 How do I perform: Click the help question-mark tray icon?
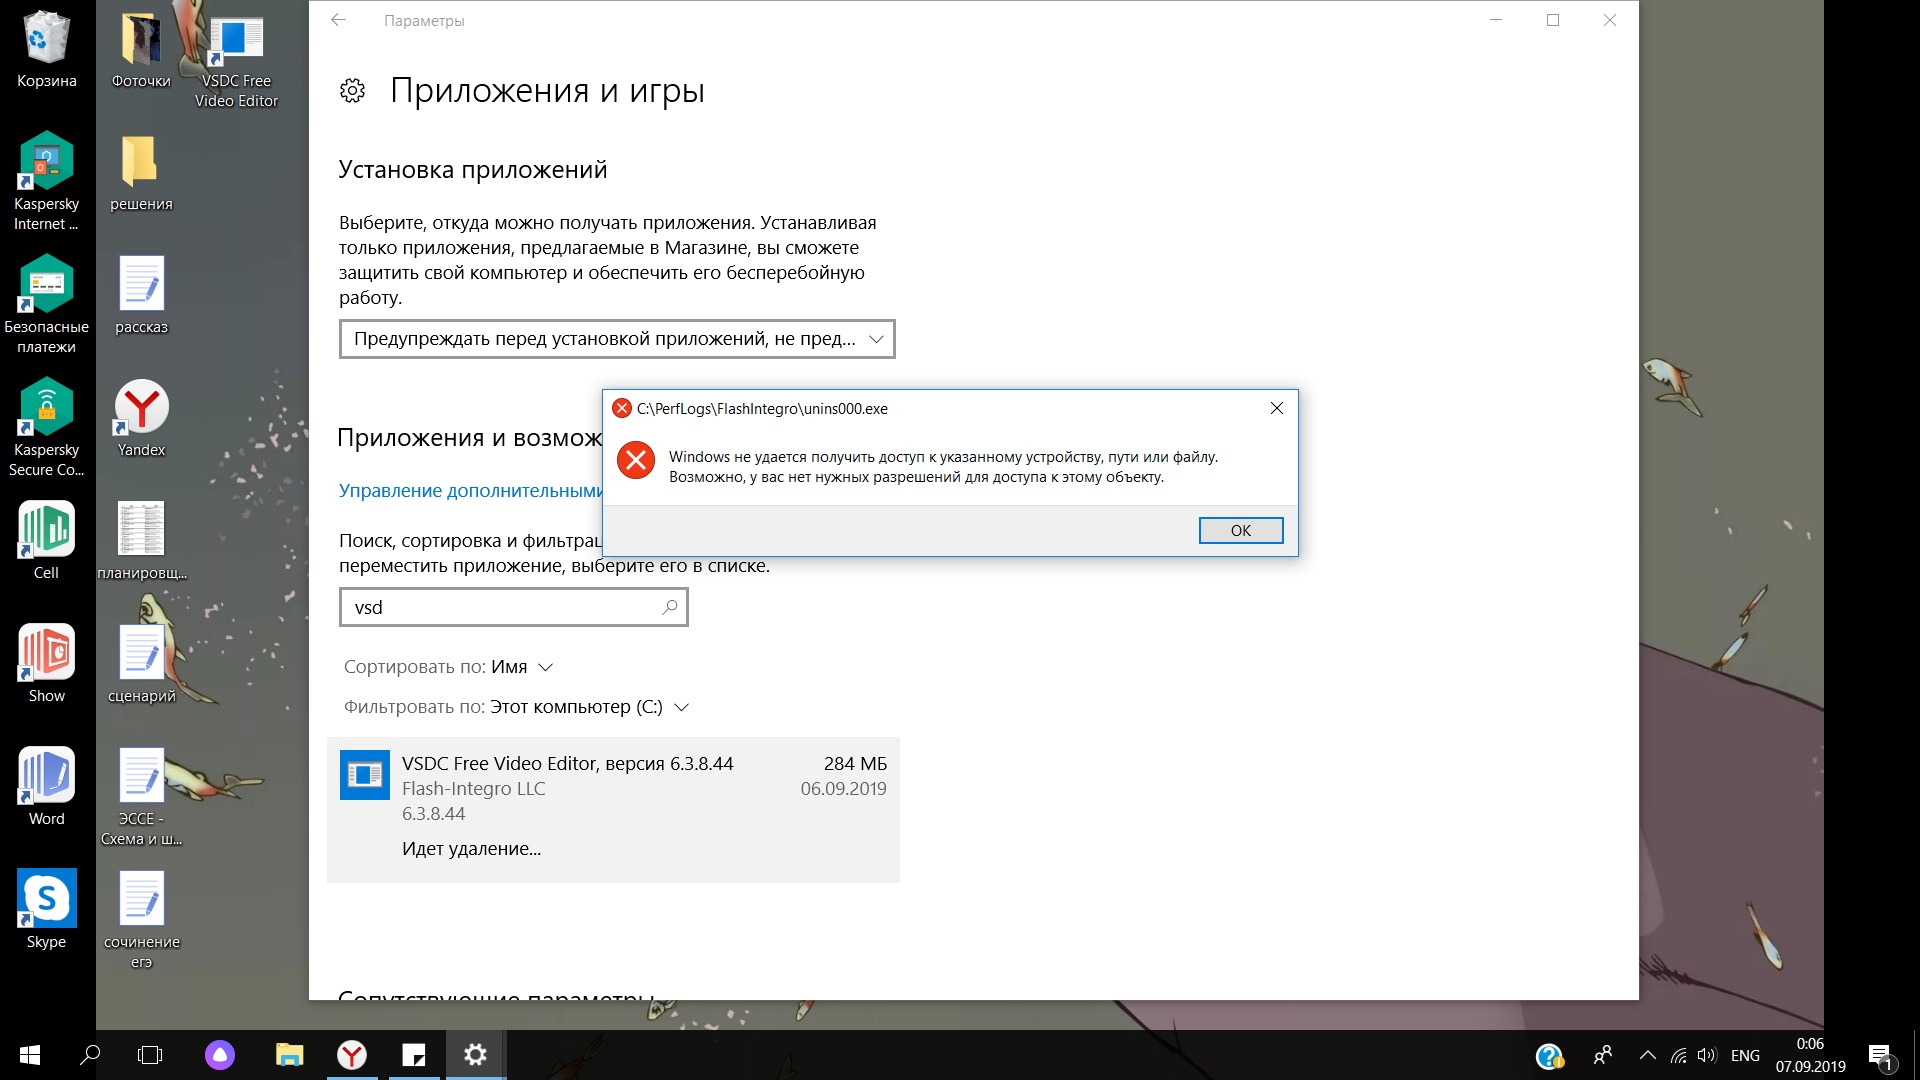pyautogui.click(x=1549, y=1056)
